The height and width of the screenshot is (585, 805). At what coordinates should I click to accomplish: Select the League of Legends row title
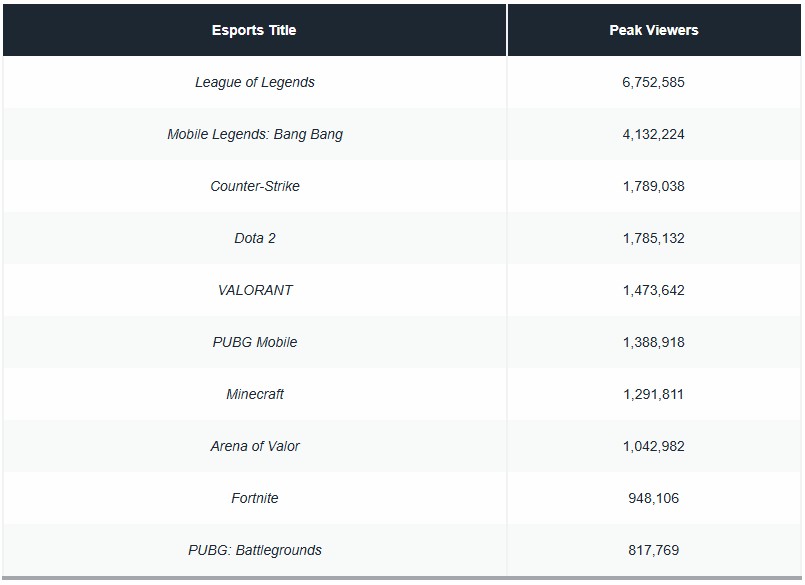tap(255, 82)
